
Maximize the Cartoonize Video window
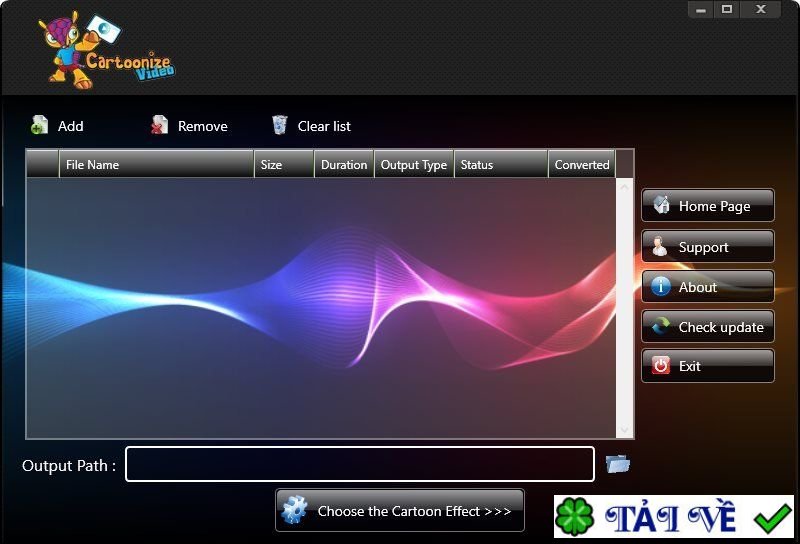(727, 9)
